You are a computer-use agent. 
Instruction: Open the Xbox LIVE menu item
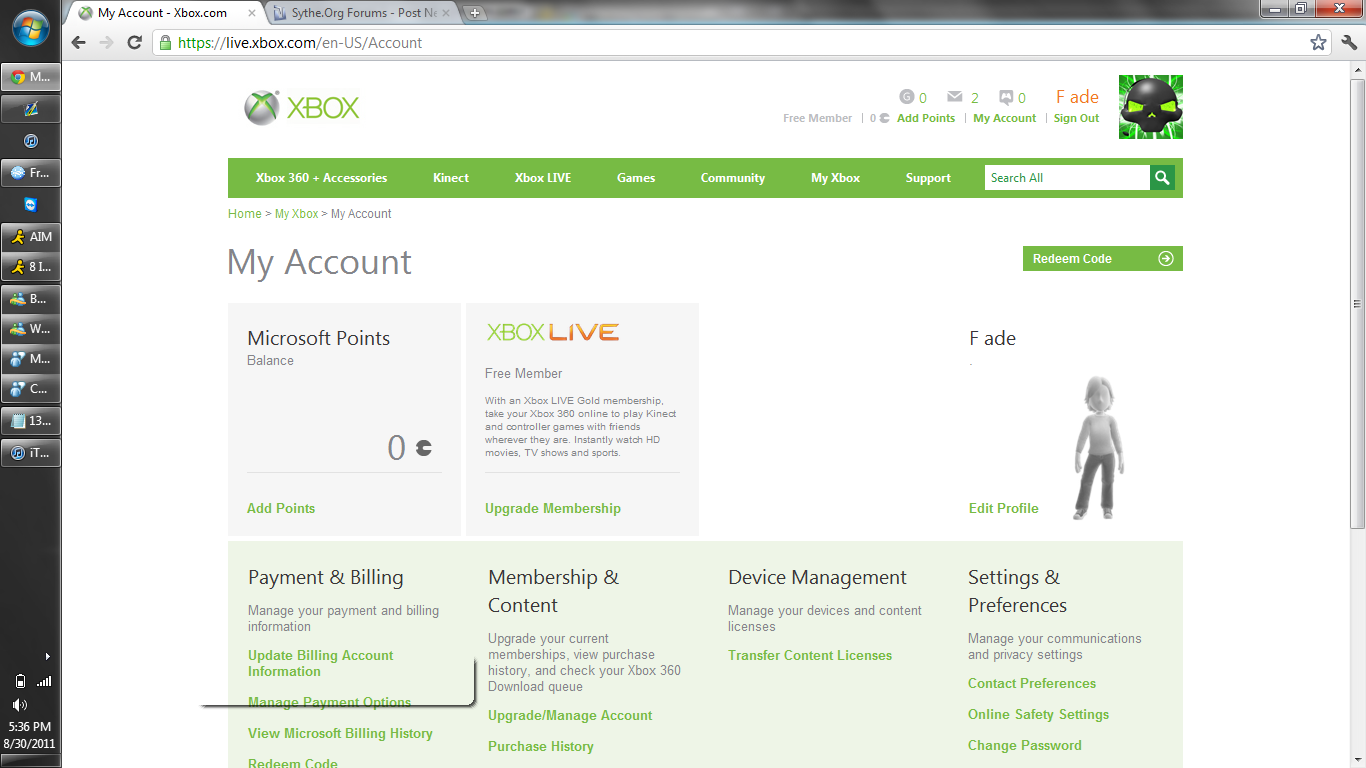[543, 178]
